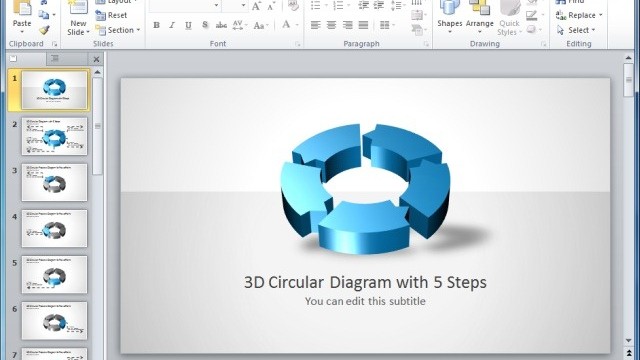The image size is (640, 360).
Task: Click the Shape Effects icon
Action: pos(531,29)
